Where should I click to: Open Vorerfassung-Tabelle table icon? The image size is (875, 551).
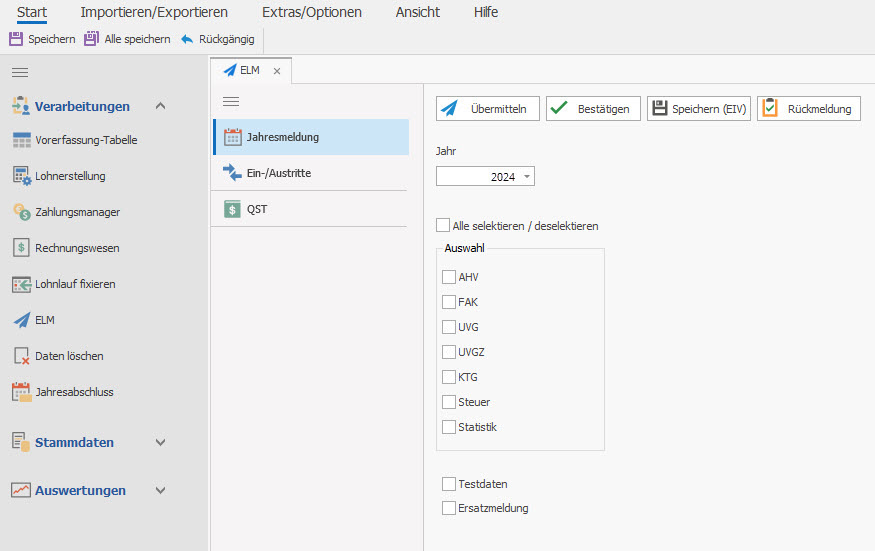(22, 140)
